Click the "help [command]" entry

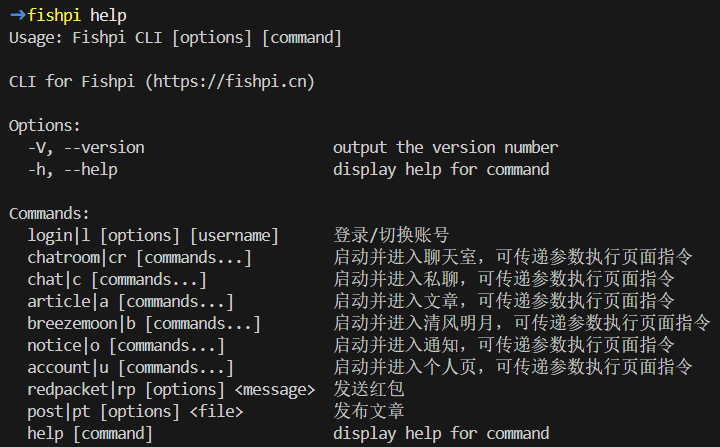[90, 434]
